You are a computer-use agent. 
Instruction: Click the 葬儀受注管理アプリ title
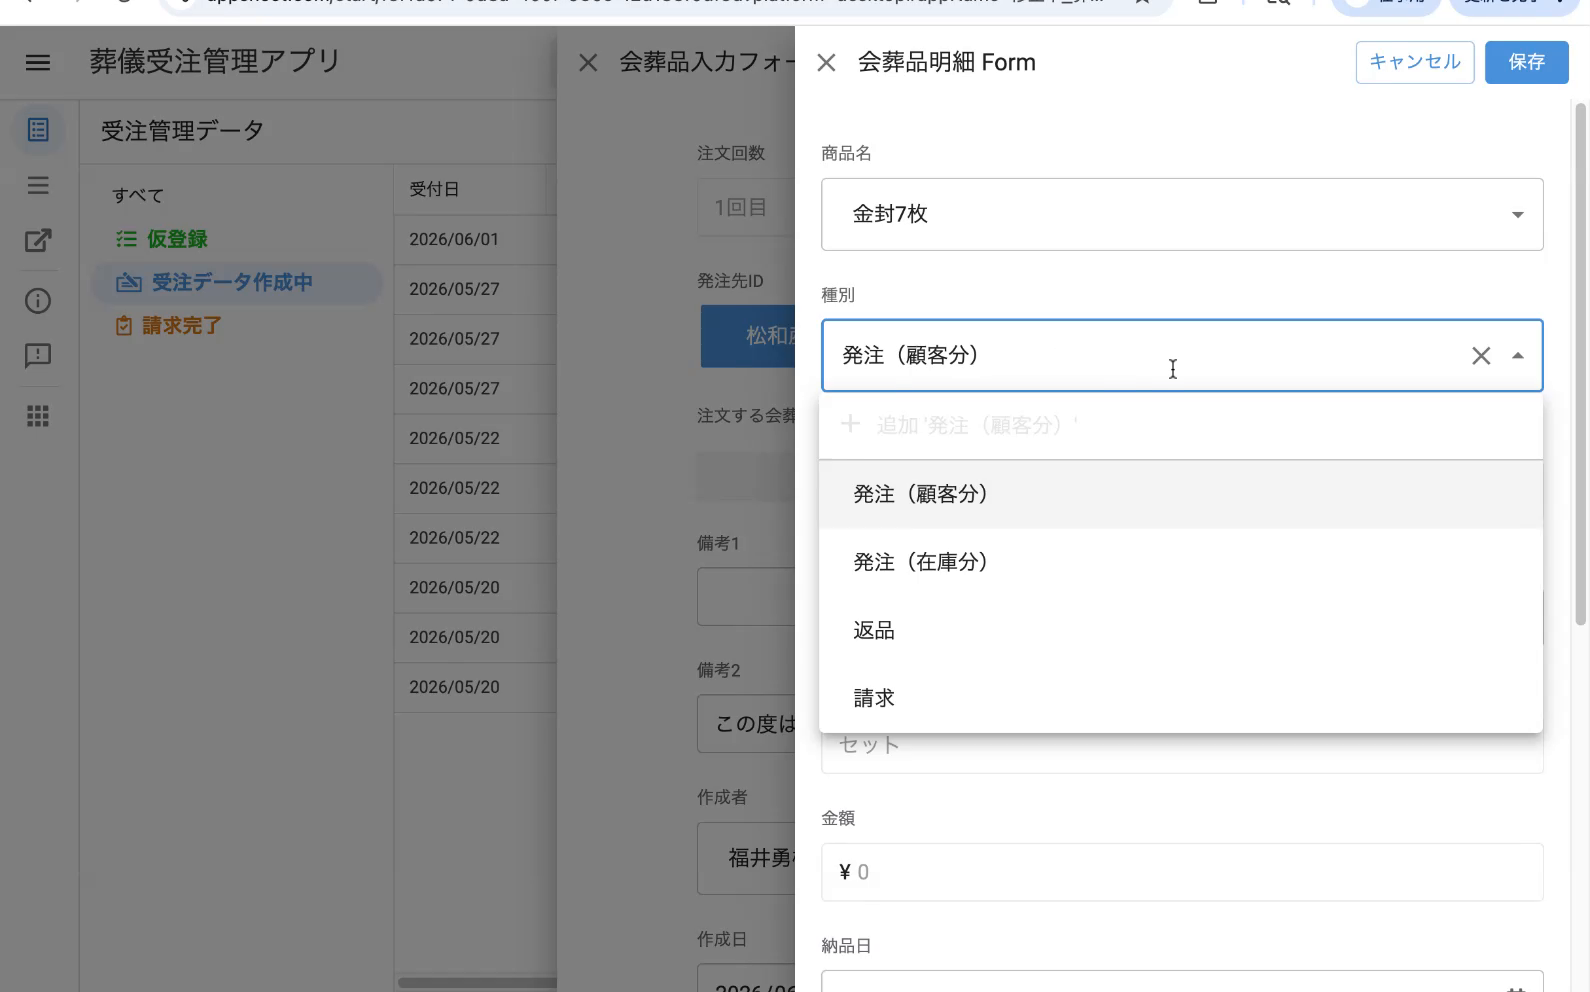(x=215, y=62)
